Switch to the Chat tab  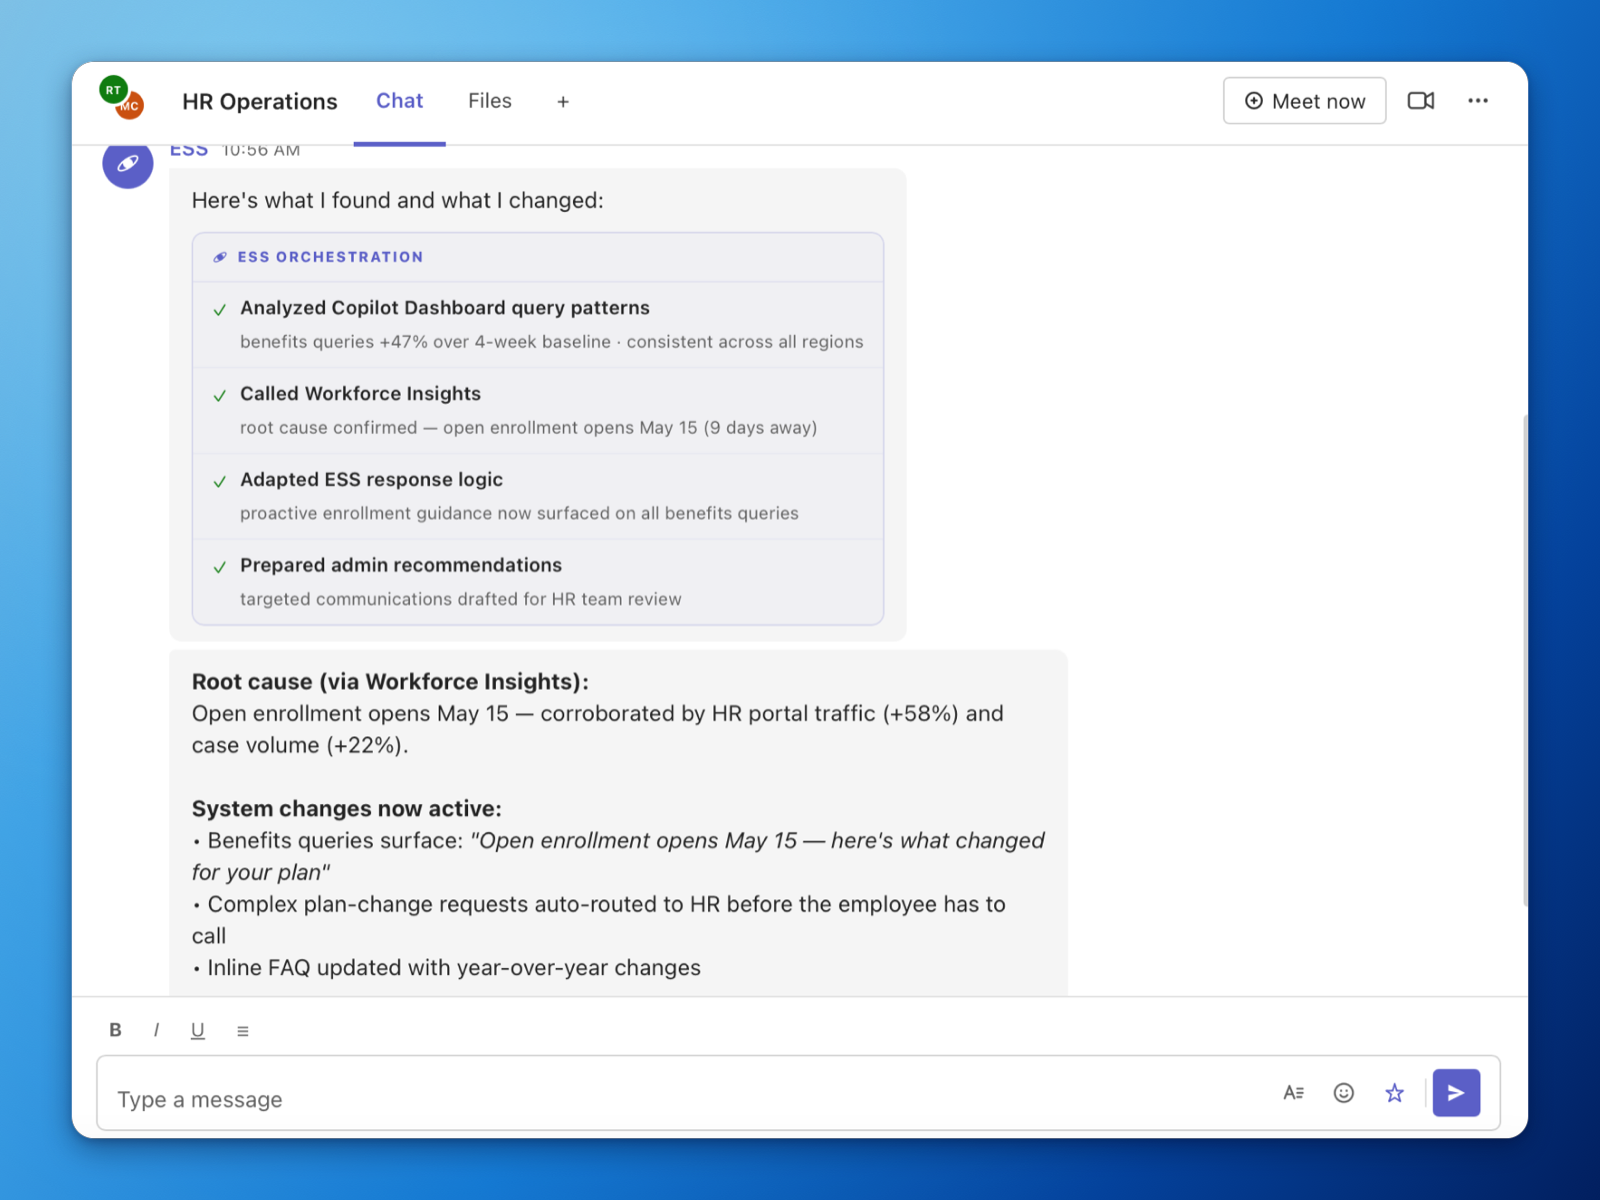pos(399,101)
